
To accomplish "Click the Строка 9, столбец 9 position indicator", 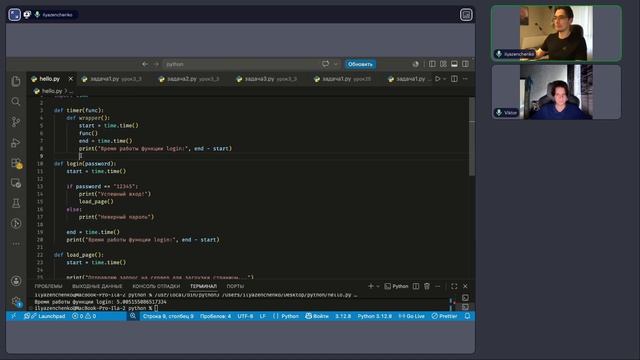I will (168, 316).
